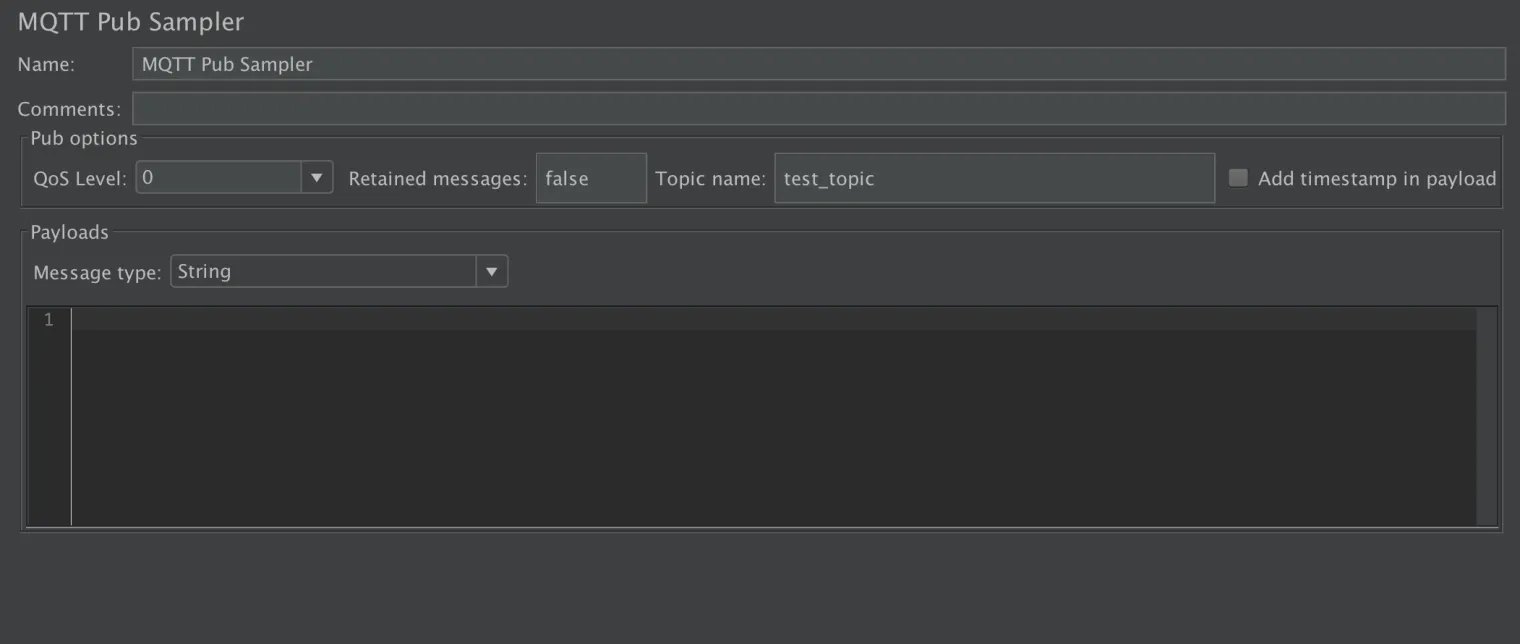The height and width of the screenshot is (644, 1520).
Task: Click line number 1 in editor gutter
Action: [48, 320]
